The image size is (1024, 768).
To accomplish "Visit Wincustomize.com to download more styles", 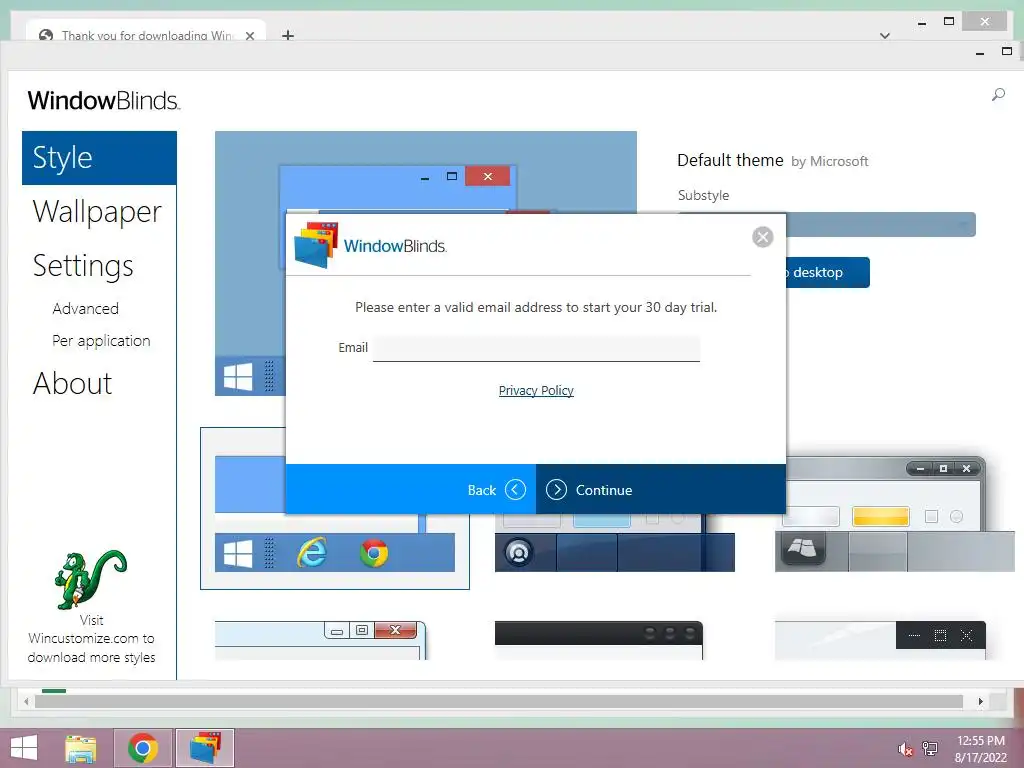I will (91, 639).
